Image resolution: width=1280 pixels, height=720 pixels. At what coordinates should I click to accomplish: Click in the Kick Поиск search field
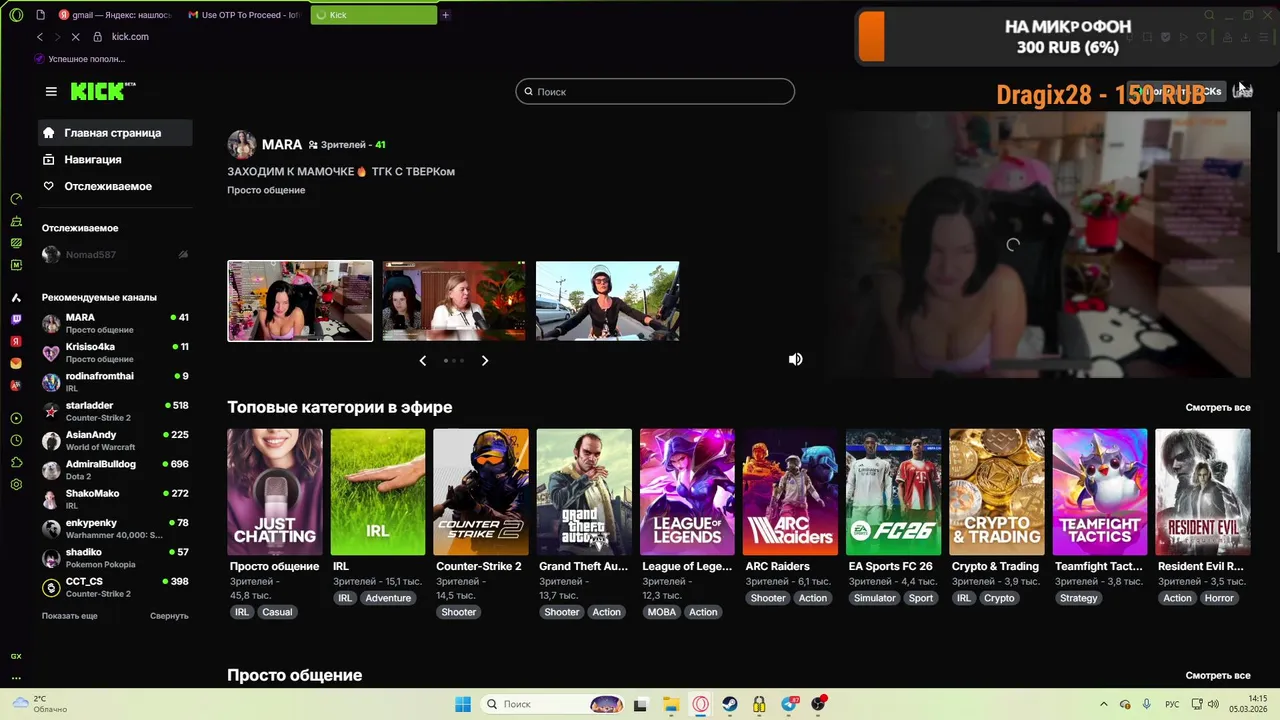[x=655, y=91]
